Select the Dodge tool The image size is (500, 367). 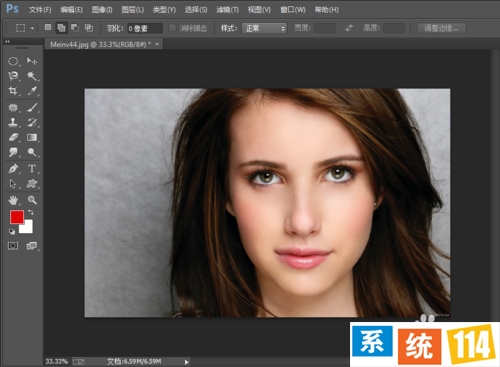tap(32, 152)
